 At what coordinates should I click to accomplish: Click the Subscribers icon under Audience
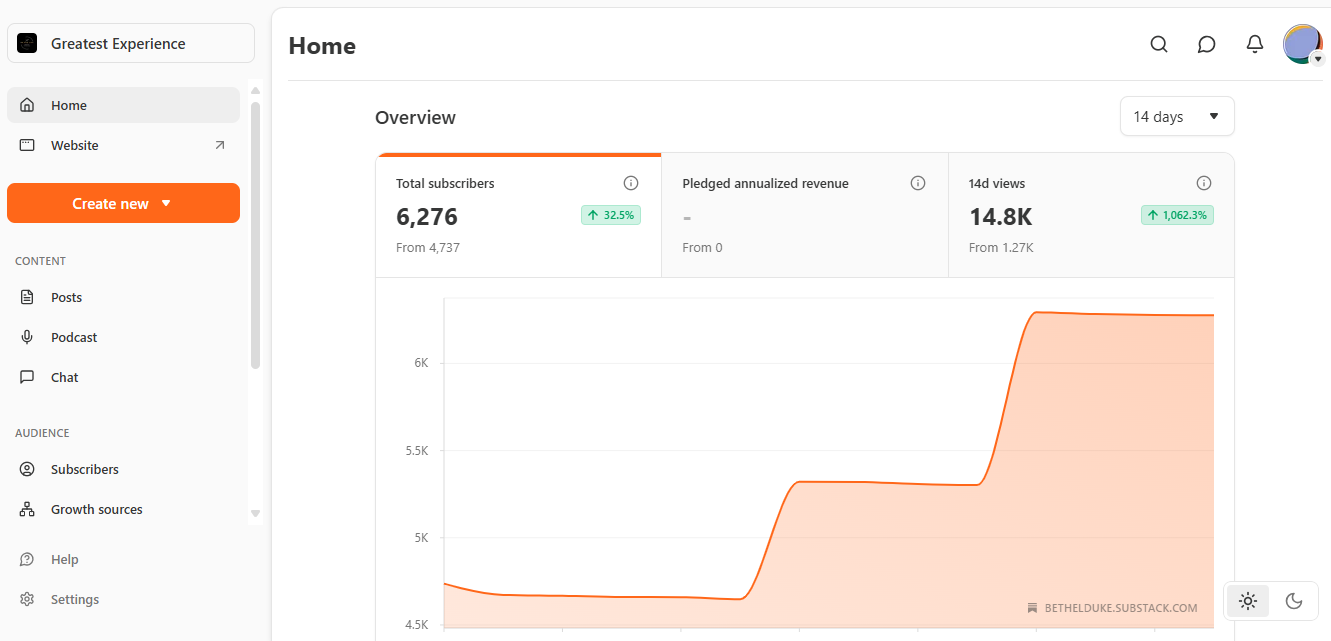28,469
